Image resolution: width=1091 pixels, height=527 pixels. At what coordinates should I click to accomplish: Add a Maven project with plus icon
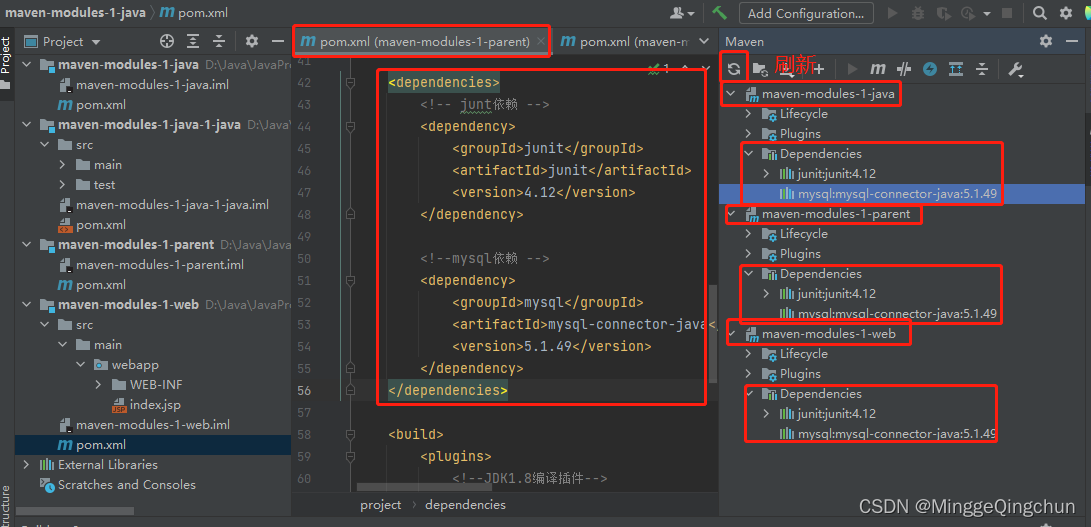(x=819, y=69)
